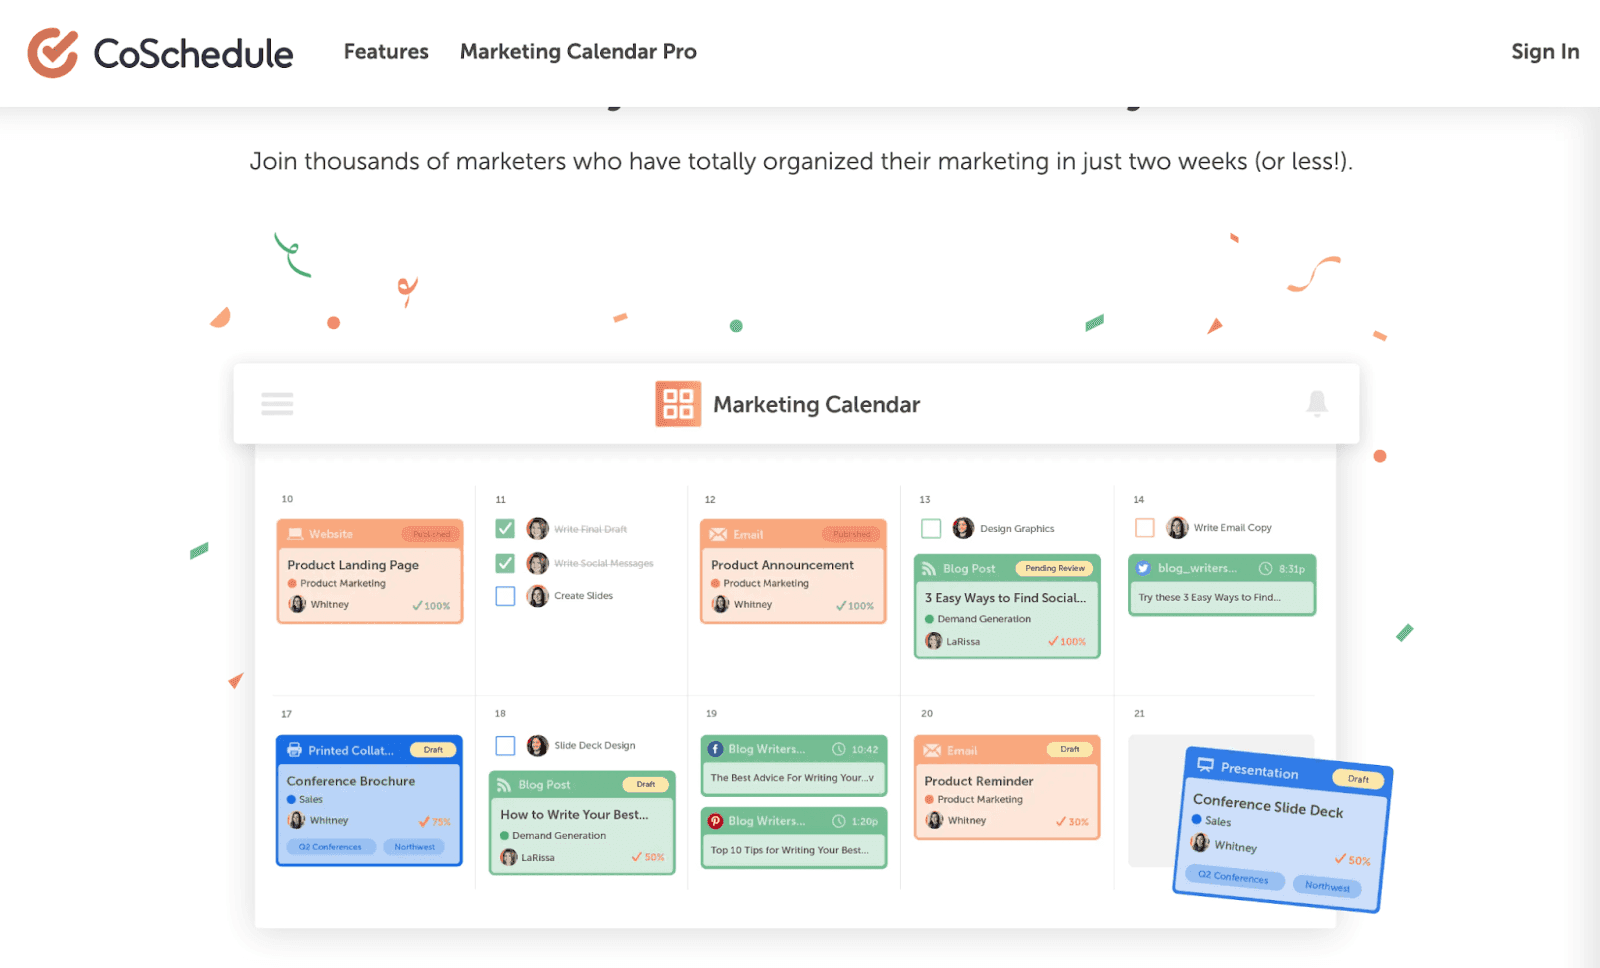The width and height of the screenshot is (1600, 968).
Task: Click the Twitter icon on blog_writers card
Action: 1143,568
